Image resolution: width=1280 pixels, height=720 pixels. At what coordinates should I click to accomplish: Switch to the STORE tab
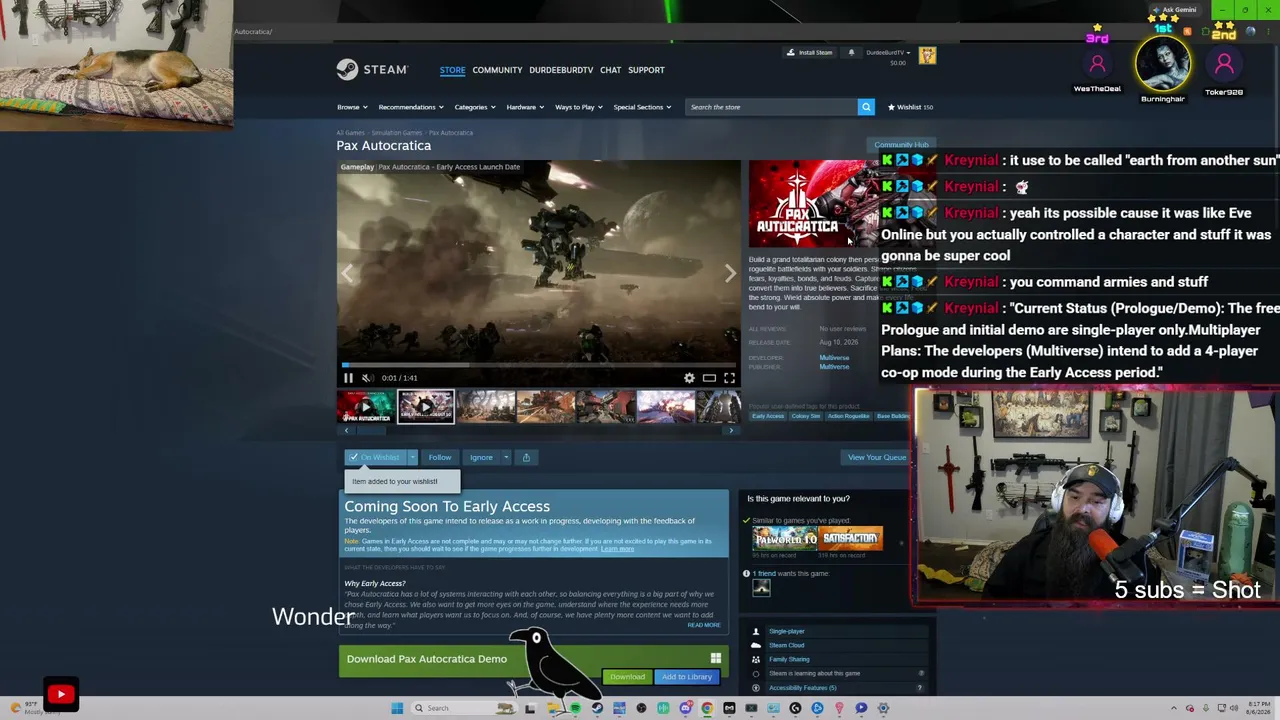[x=452, y=70]
